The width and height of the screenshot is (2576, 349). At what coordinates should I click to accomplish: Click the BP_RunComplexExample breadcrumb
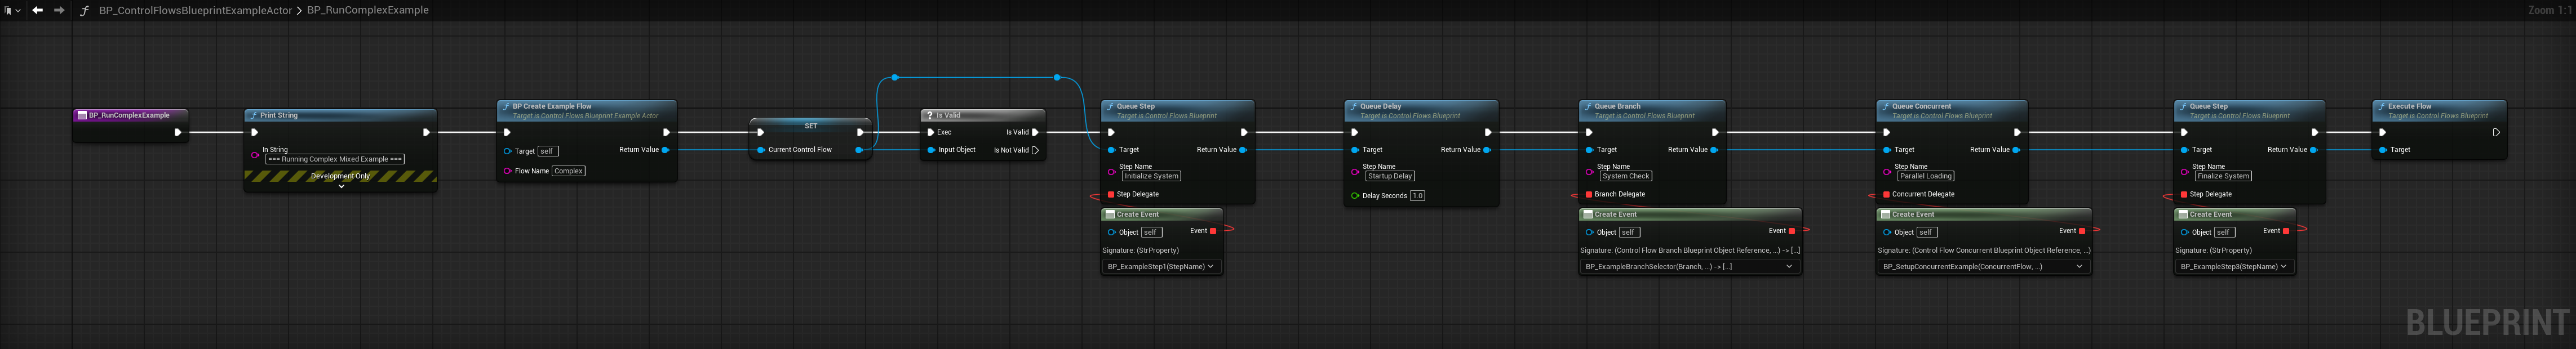(x=367, y=10)
